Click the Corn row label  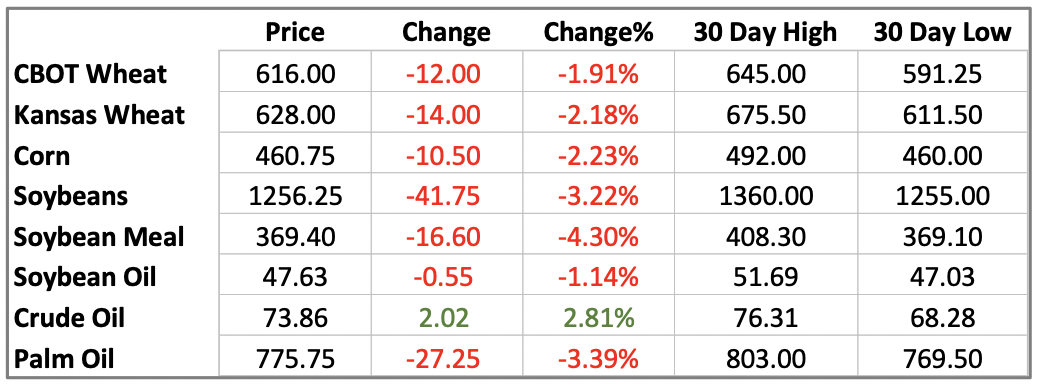coord(42,156)
